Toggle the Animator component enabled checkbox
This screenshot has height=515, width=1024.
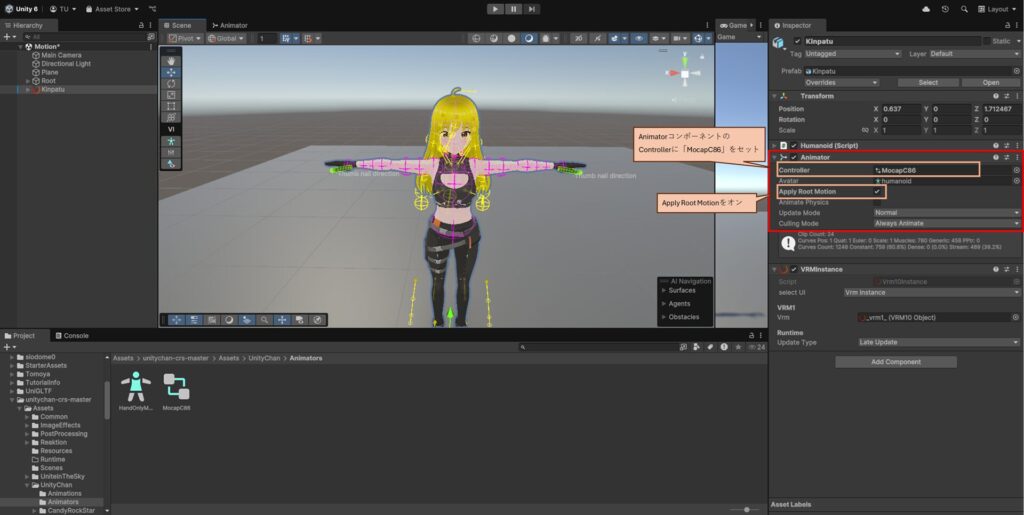point(794,157)
